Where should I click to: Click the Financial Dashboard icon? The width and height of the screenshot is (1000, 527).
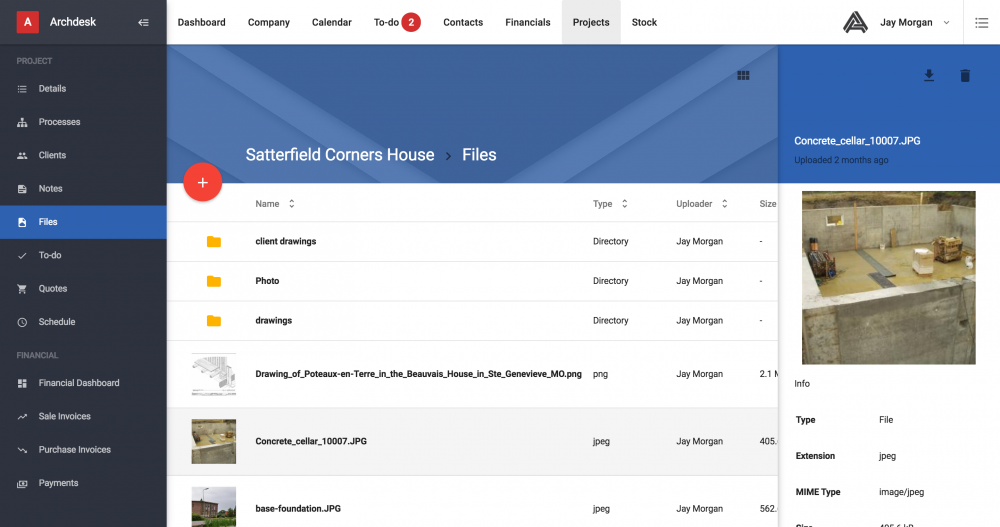[22, 383]
